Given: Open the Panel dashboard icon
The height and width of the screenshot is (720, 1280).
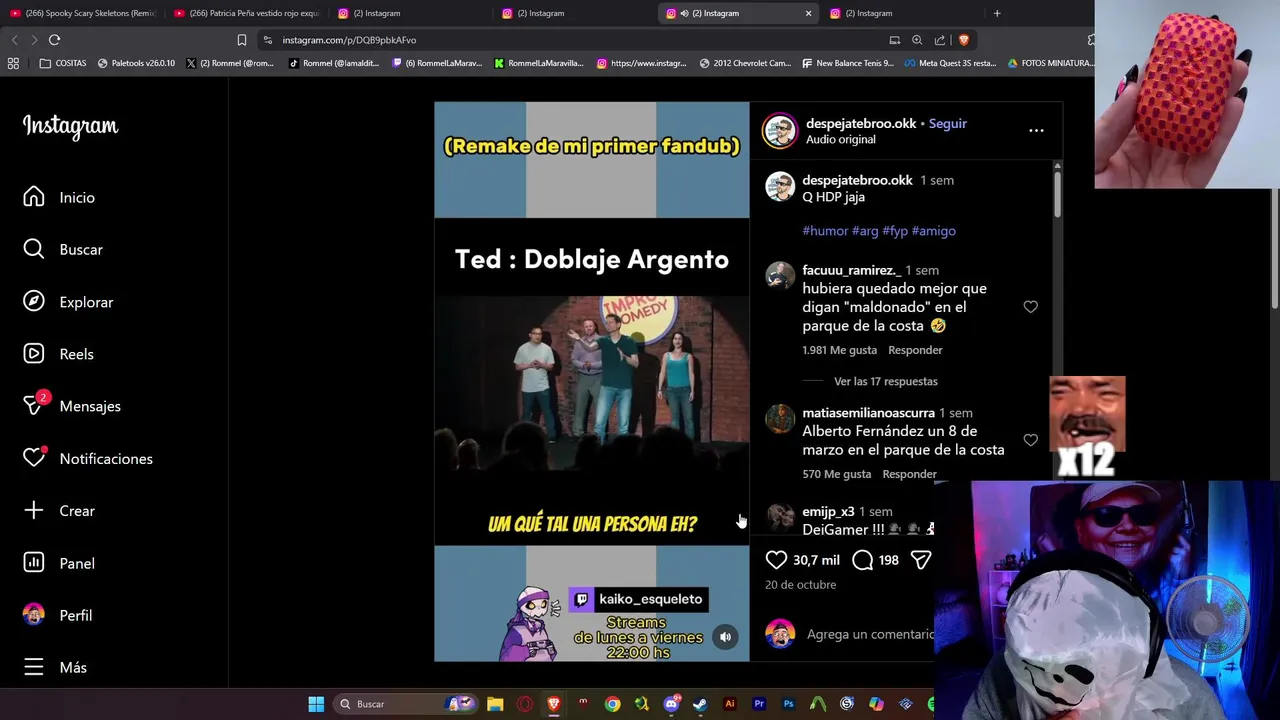Looking at the screenshot, I should (x=34, y=563).
